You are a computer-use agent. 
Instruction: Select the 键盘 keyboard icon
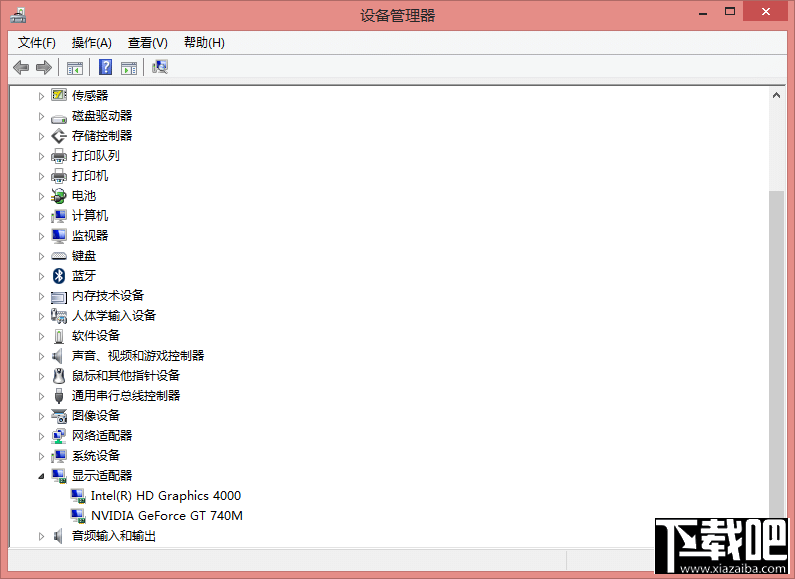click(59, 256)
